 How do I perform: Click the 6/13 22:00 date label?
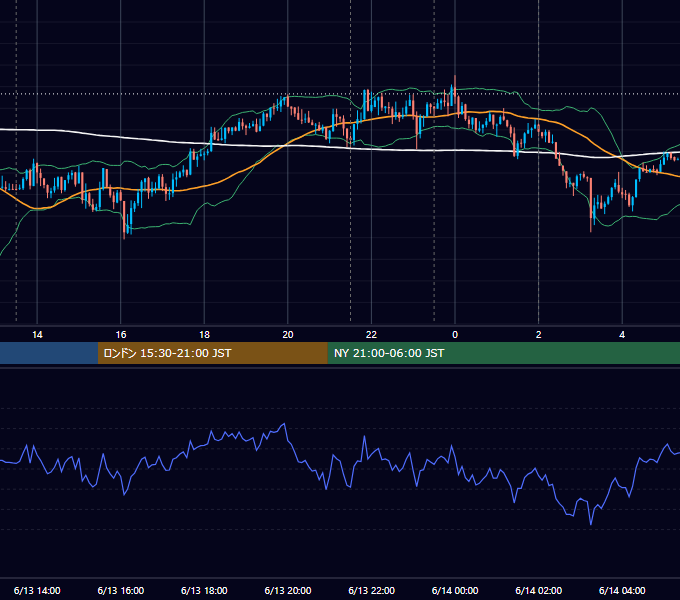[x=371, y=590]
